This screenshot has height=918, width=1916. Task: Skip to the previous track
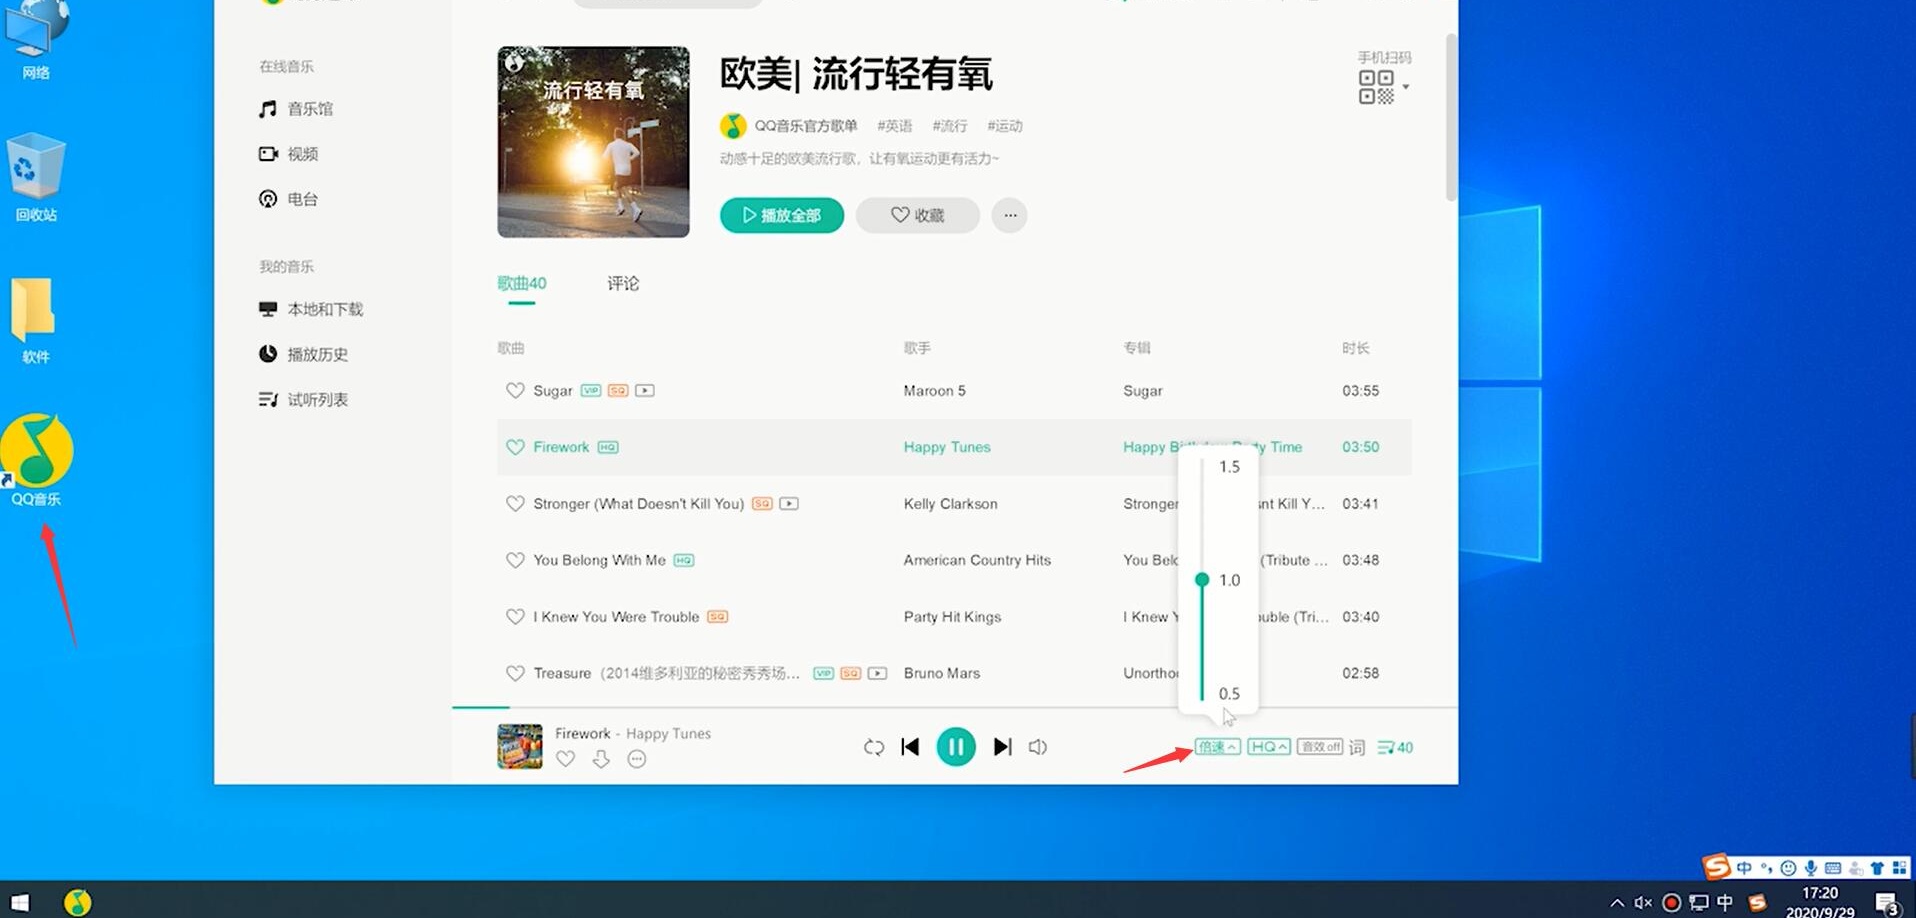[x=910, y=747]
